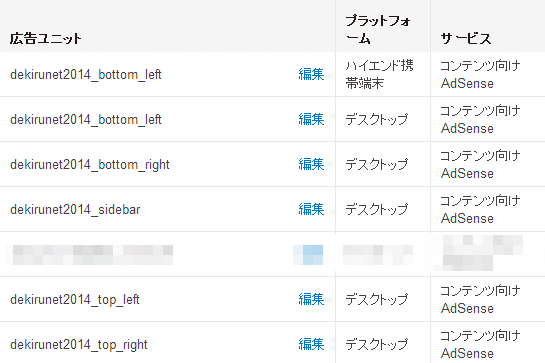Image resolution: width=545 pixels, height=363 pixels.
Task: Open the AdSense link in the top_left row
Action: 467,308
